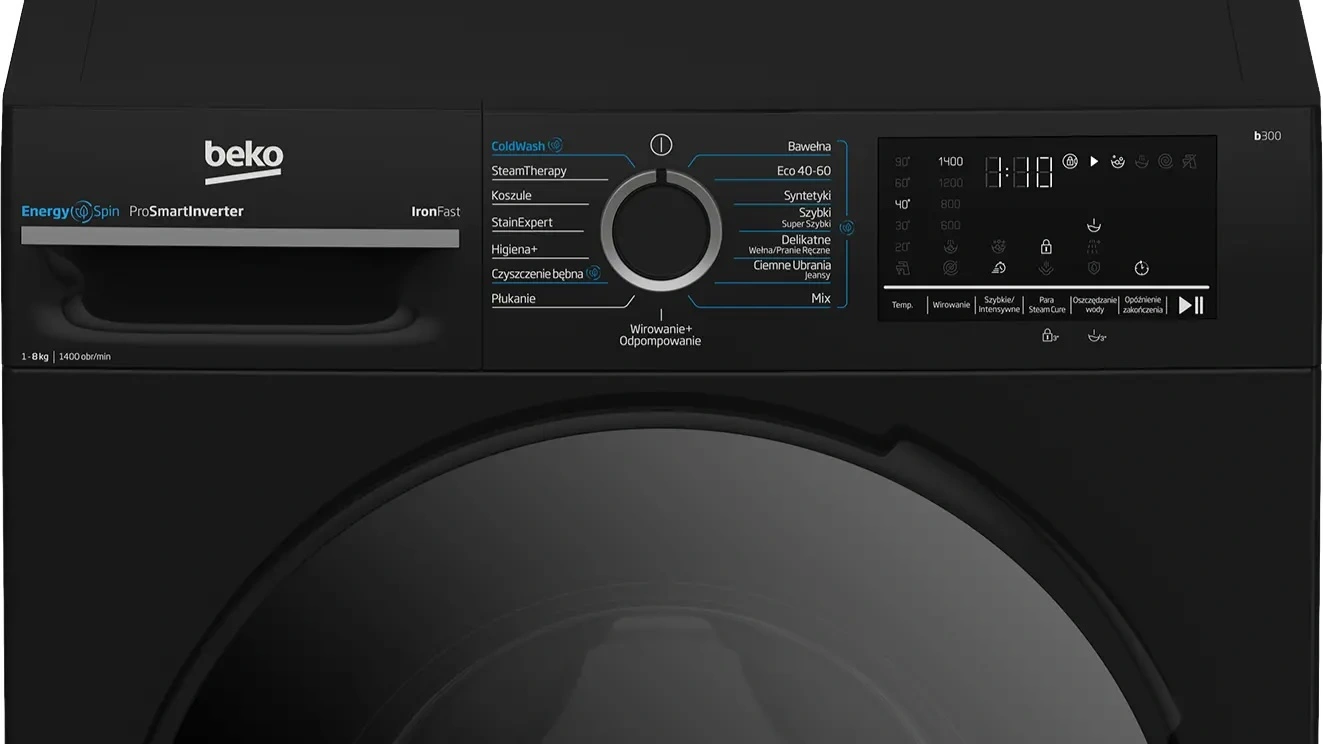This screenshot has width=1323, height=744.
Task: Click the beko logo
Action: 244,162
